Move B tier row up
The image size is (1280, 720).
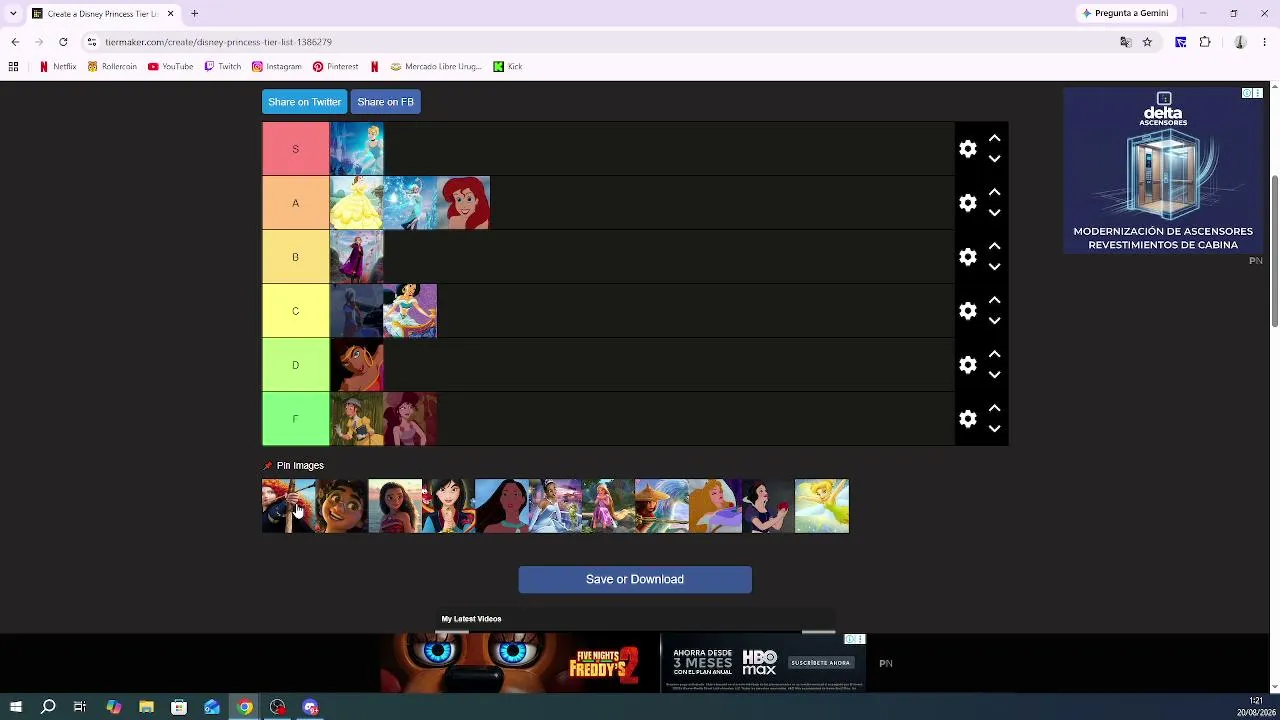point(994,247)
